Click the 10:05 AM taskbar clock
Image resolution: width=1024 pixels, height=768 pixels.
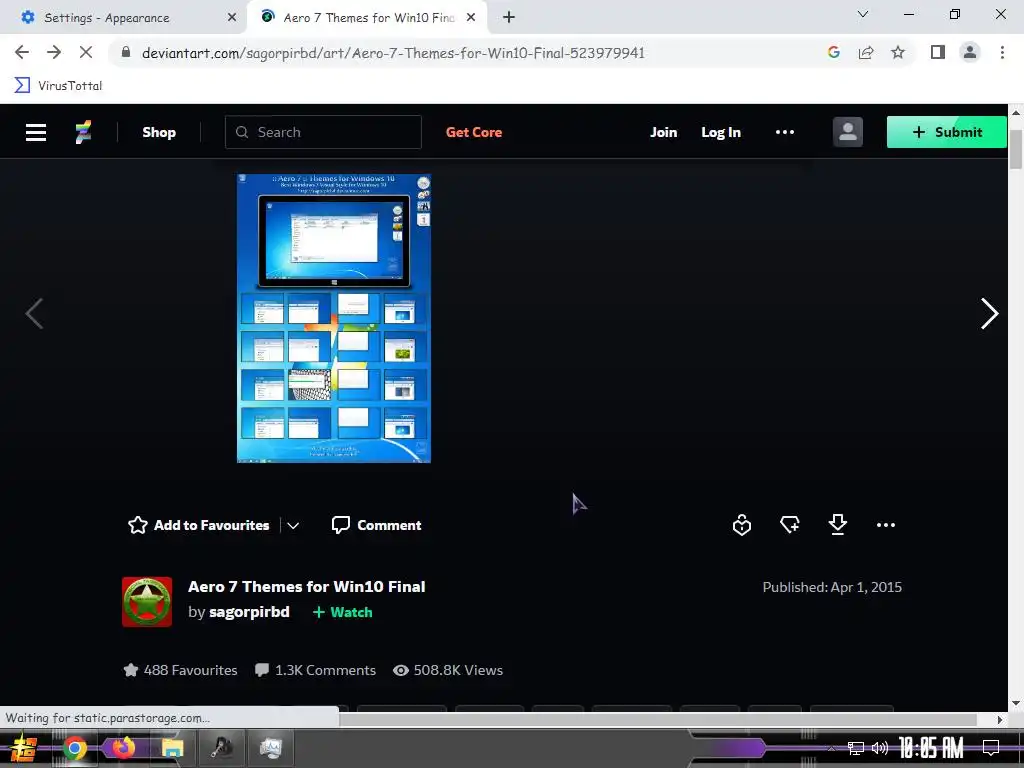point(931,748)
